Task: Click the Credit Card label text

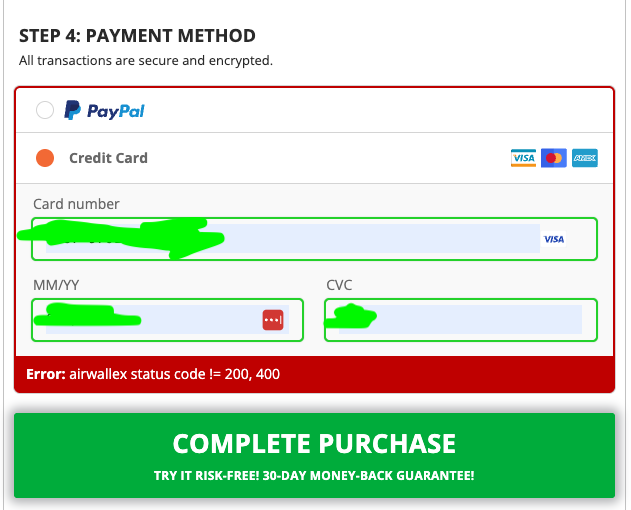Action: click(x=108, y=158)
